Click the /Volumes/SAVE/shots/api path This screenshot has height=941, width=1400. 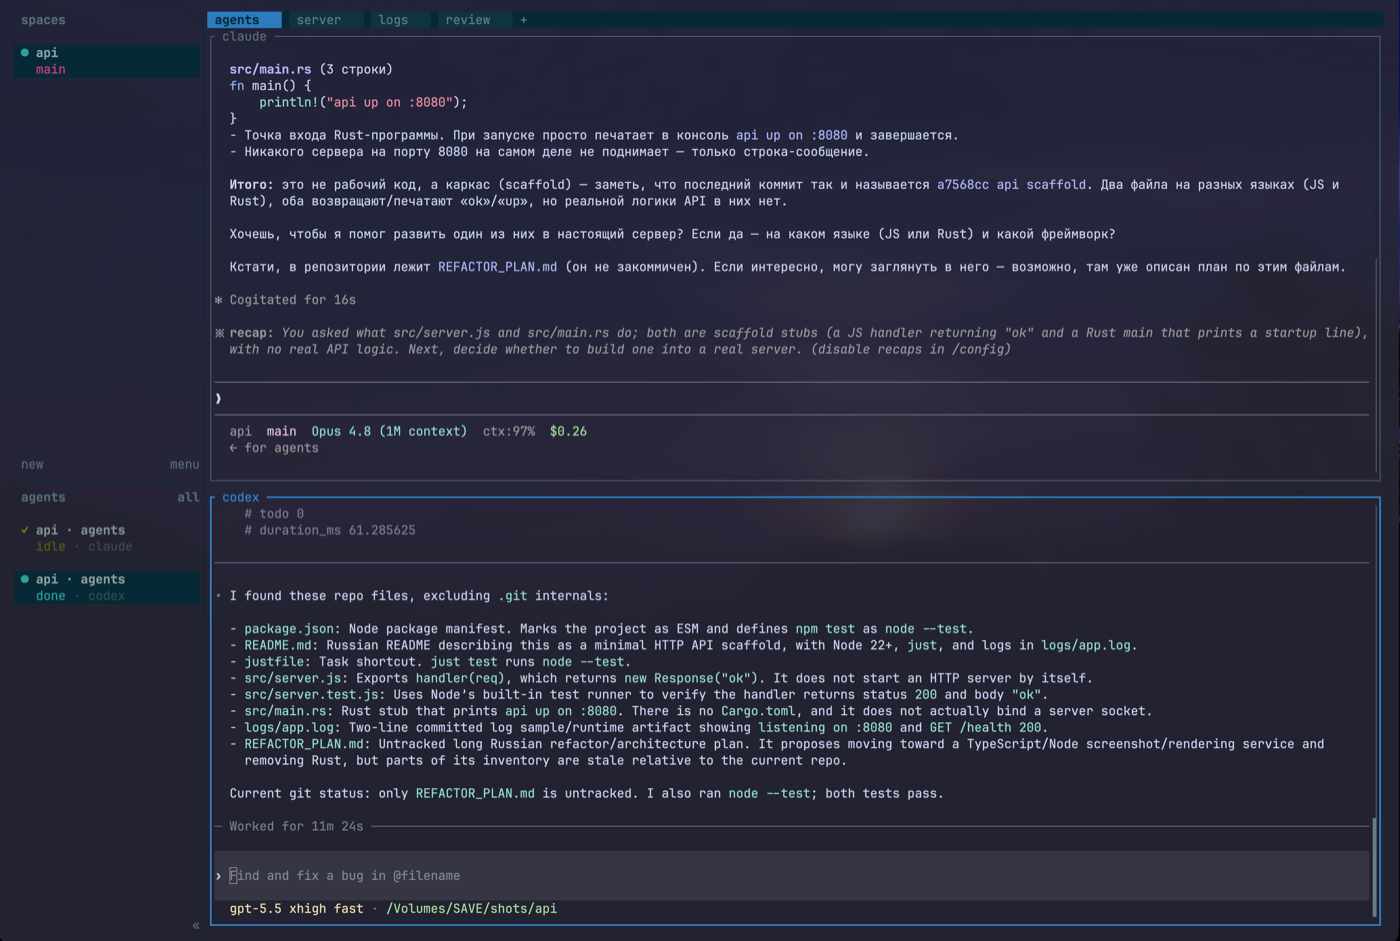tap(471, 908)
